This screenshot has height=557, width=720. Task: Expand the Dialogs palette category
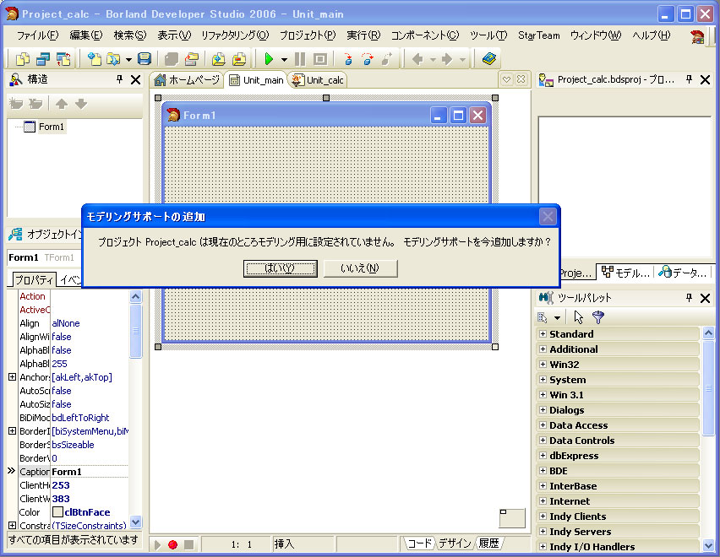(543, 410)
